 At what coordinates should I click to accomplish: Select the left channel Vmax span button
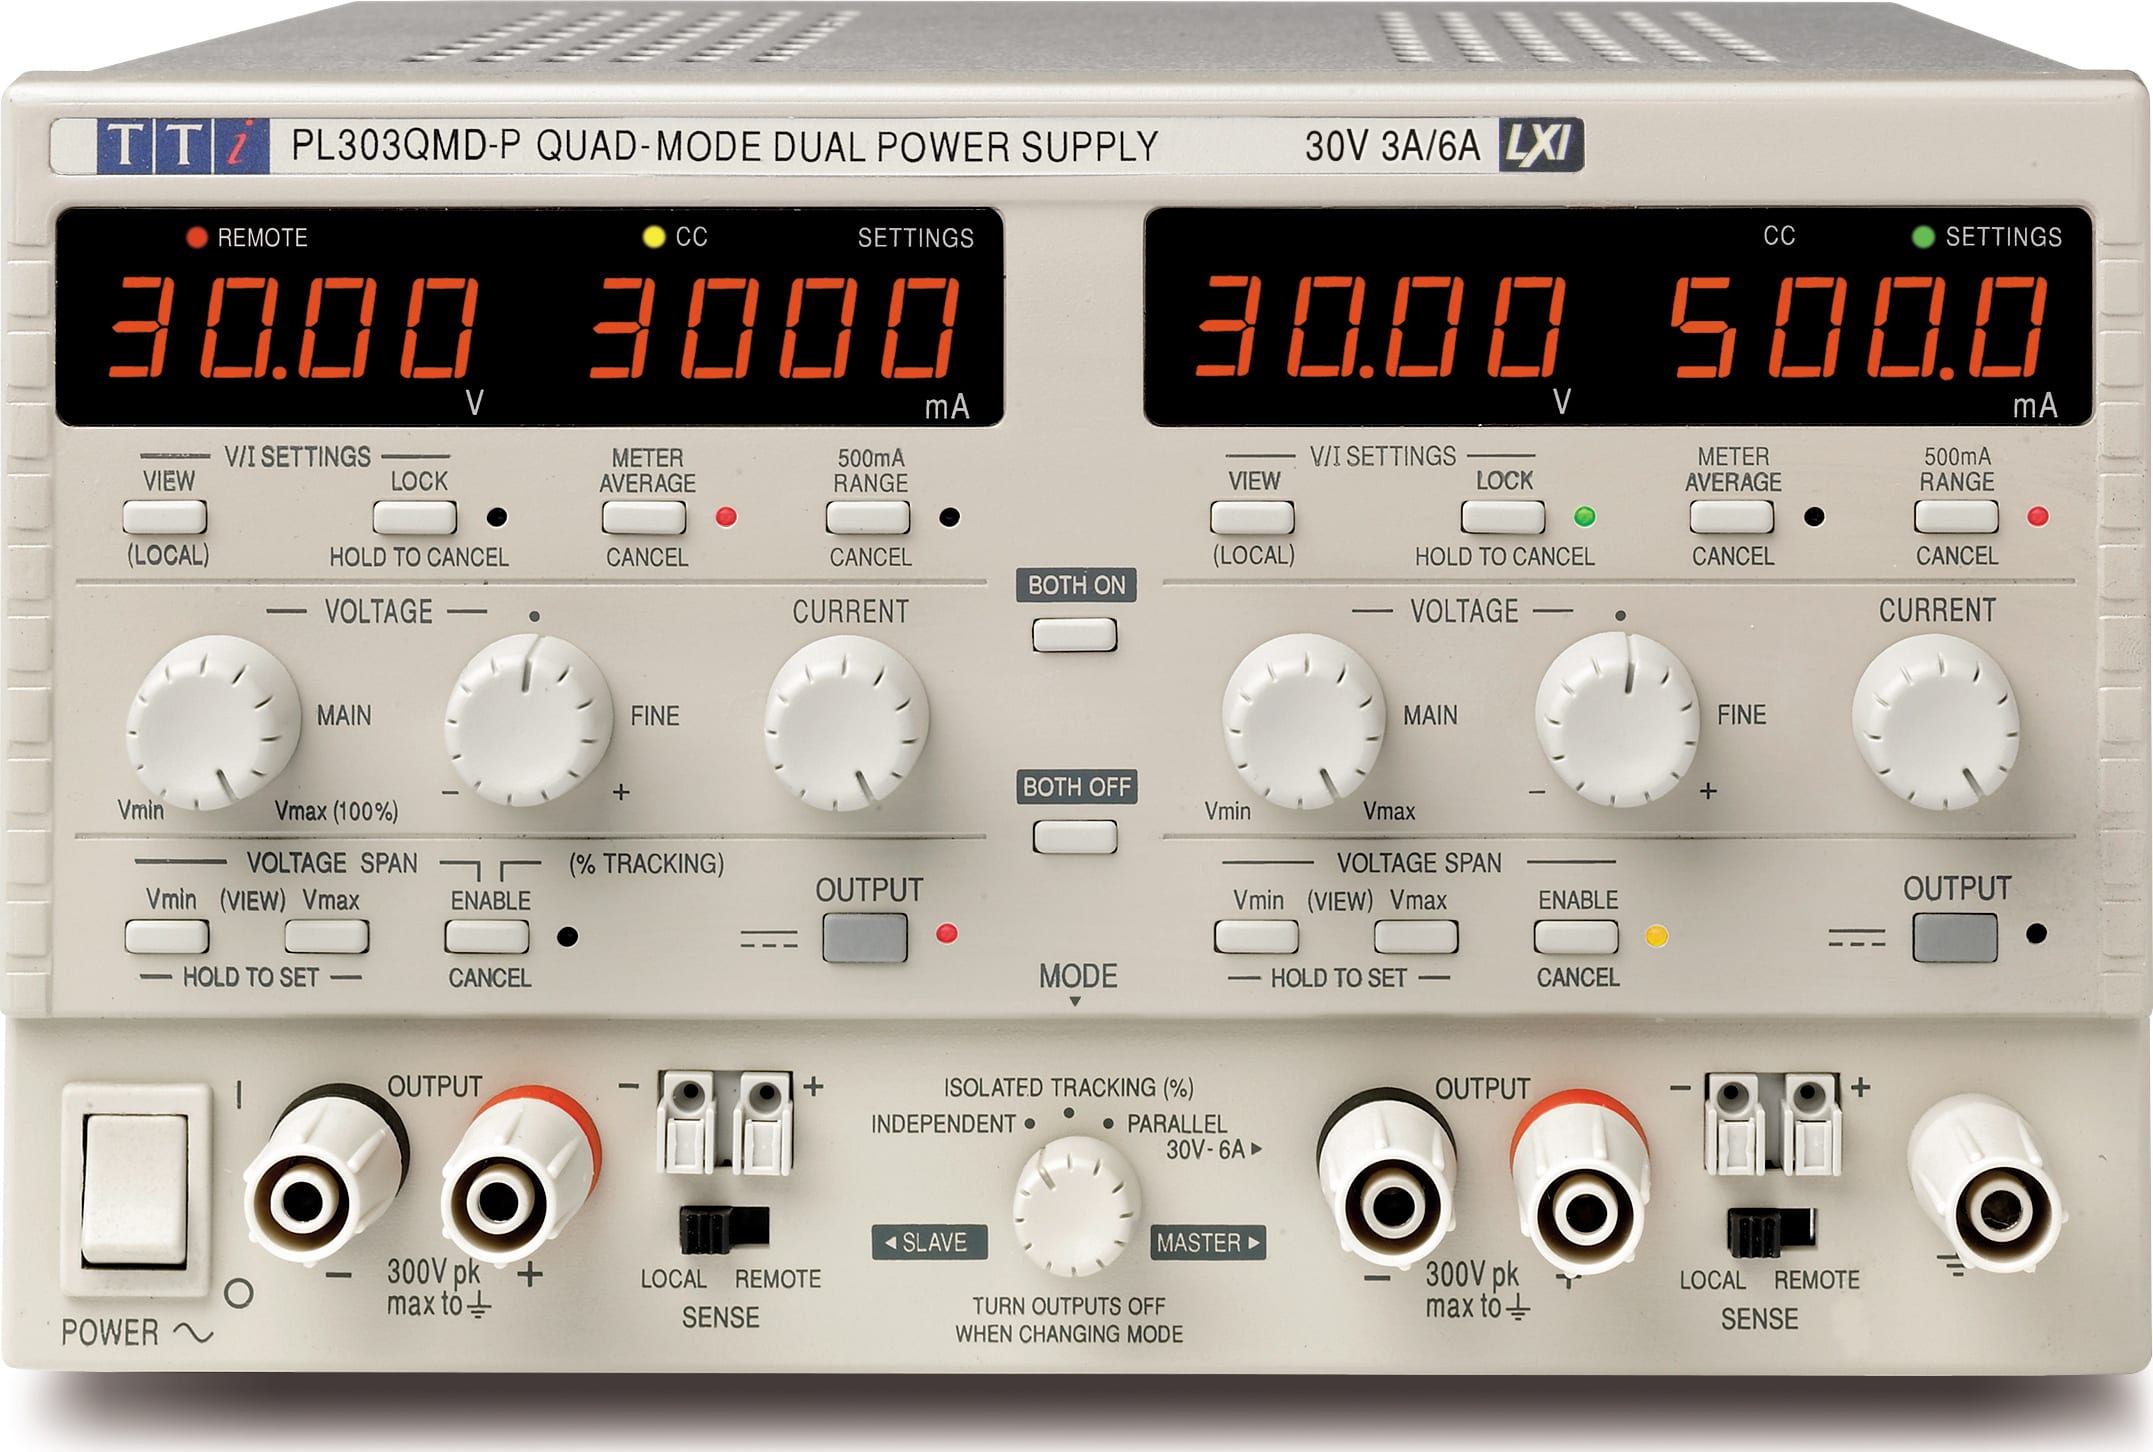pyautogui.click(x=327, y=937)
